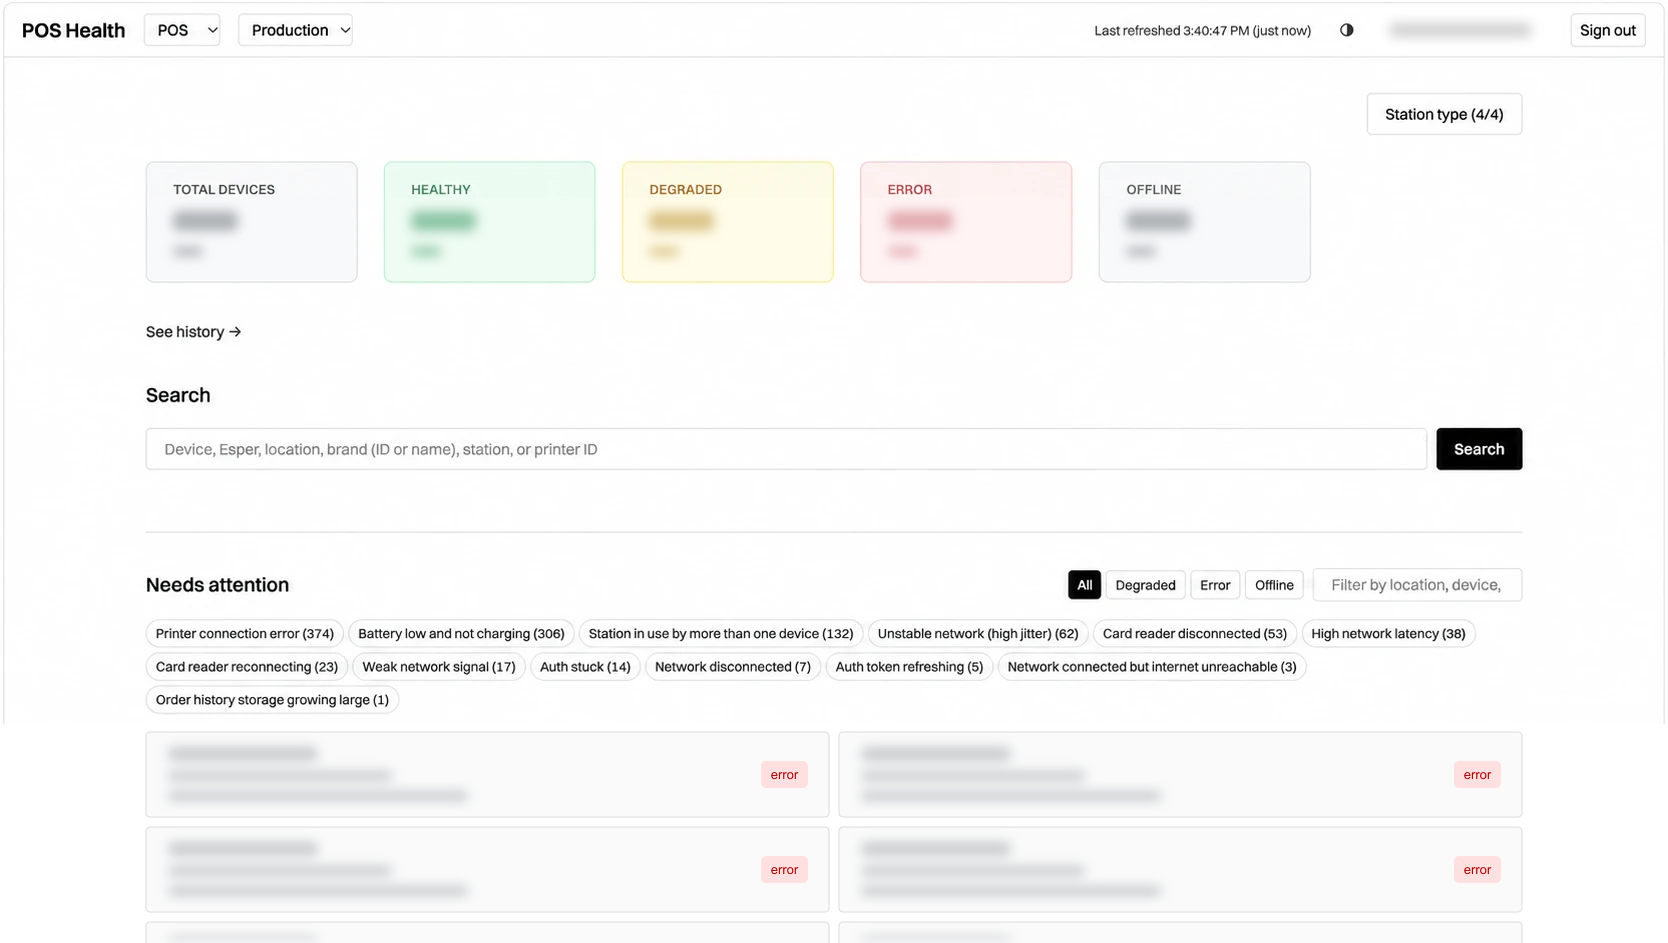Select Auth token refreshing (5) chip
The width and height of the screenshot is (1668, 943).
pos(909,667)
